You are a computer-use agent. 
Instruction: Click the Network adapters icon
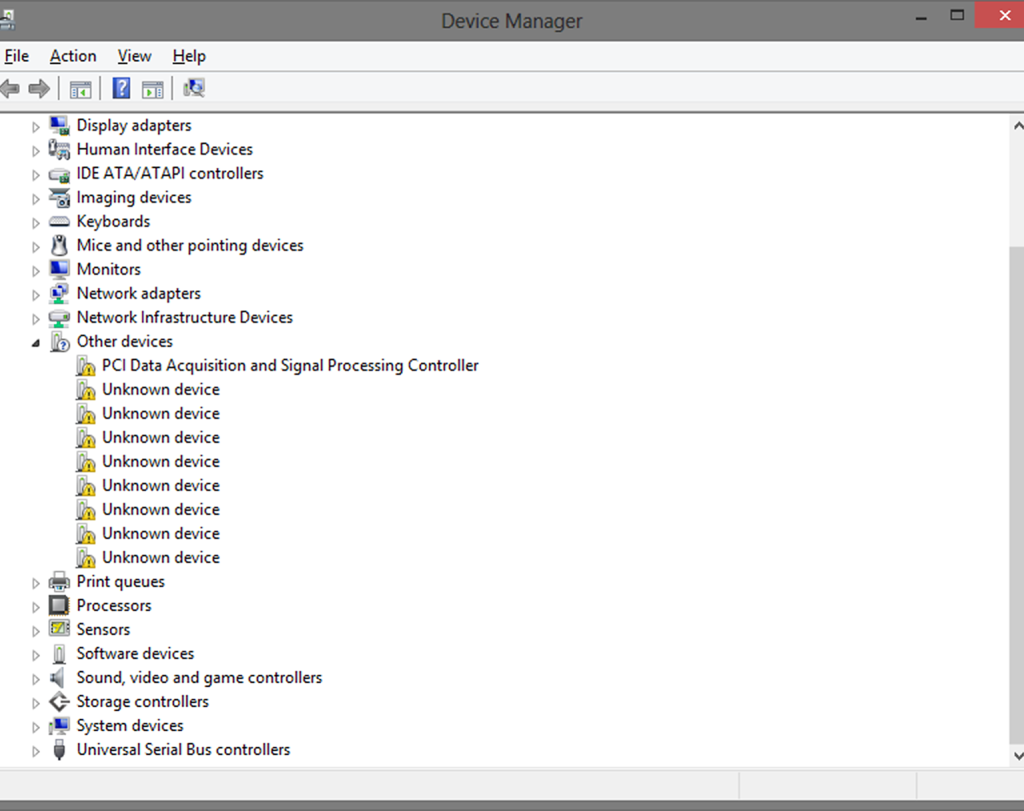tap(59, 294)
